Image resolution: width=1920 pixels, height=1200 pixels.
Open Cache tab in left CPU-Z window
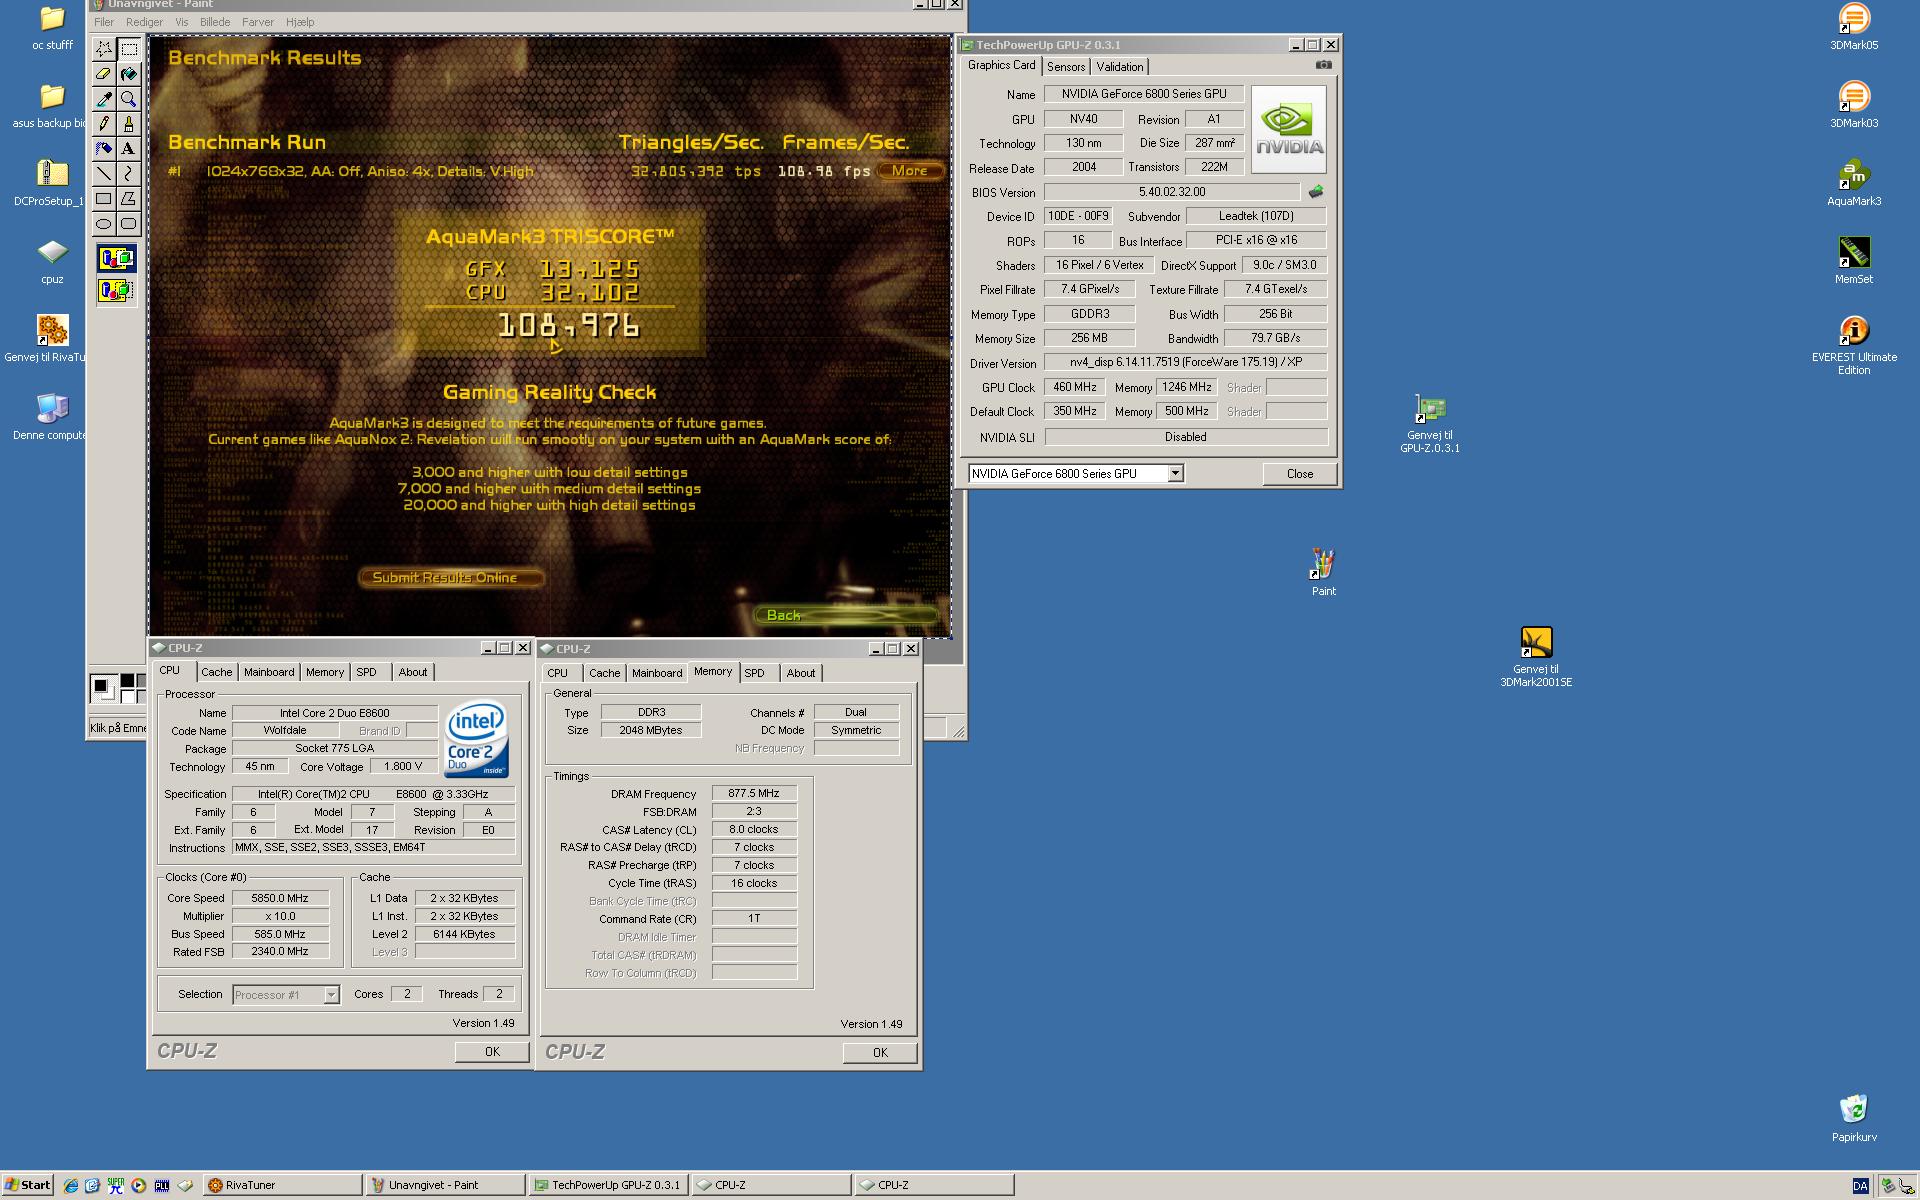(x=217, y=672)
